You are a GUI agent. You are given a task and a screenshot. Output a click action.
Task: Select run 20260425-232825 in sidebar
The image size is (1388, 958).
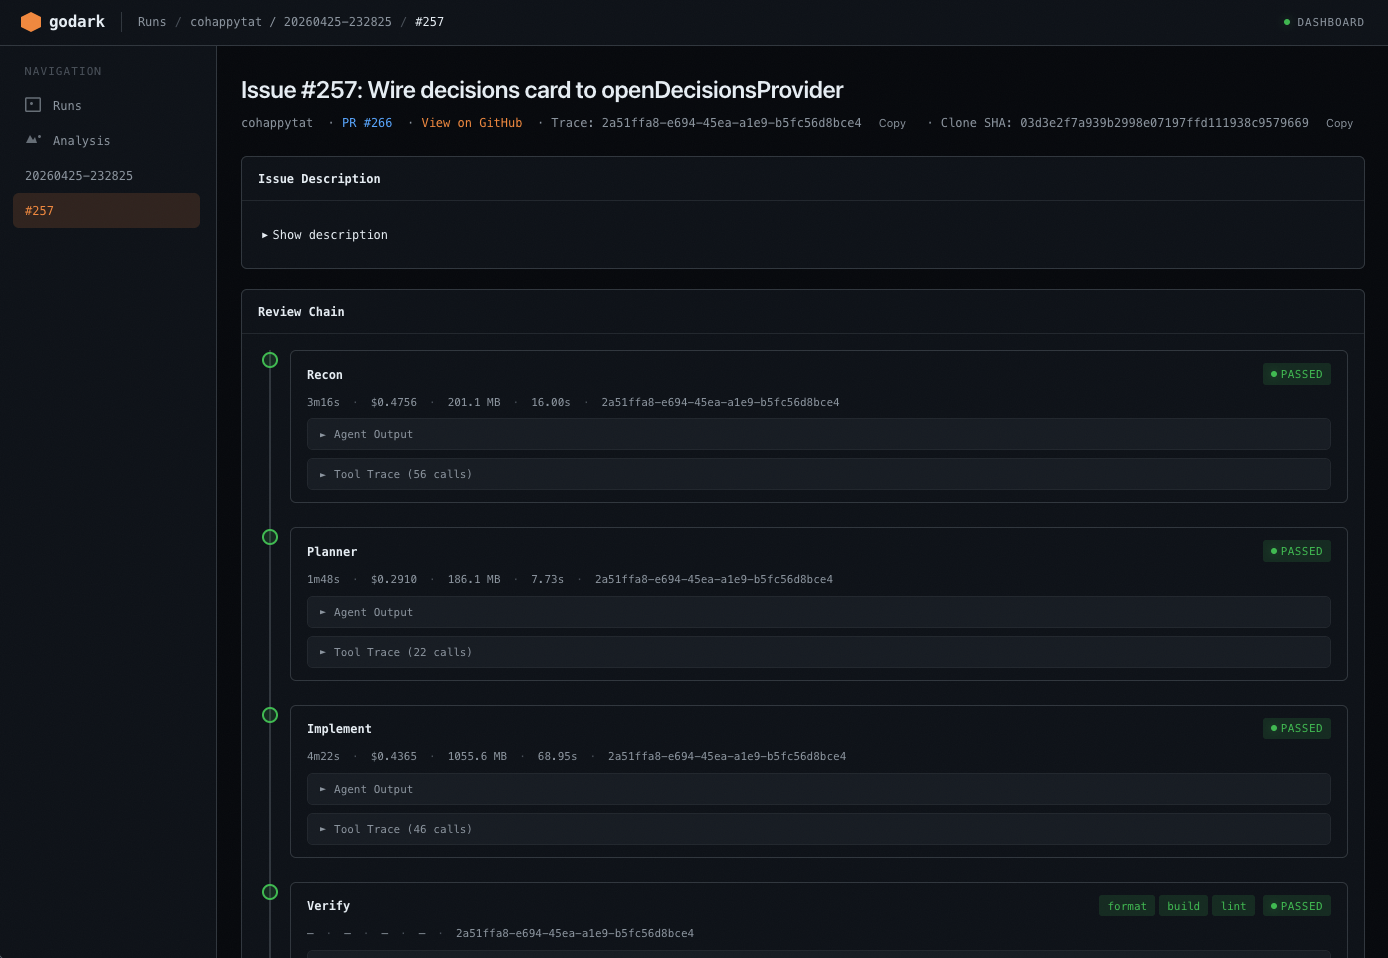pos(106,175)
